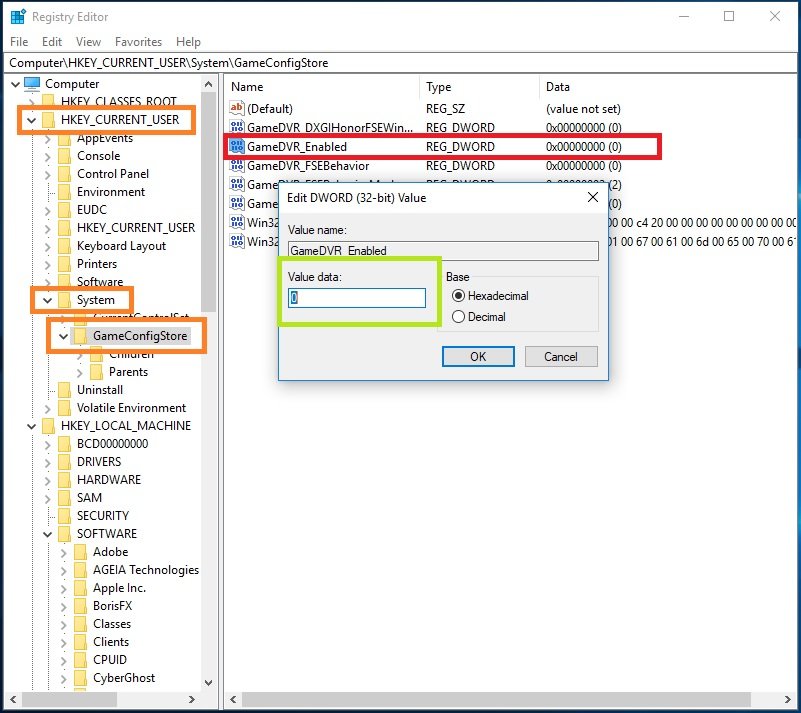Click the Adobe folder icon
The width and height of the screenshot is (801, 713).
click(x=80, y=552)
